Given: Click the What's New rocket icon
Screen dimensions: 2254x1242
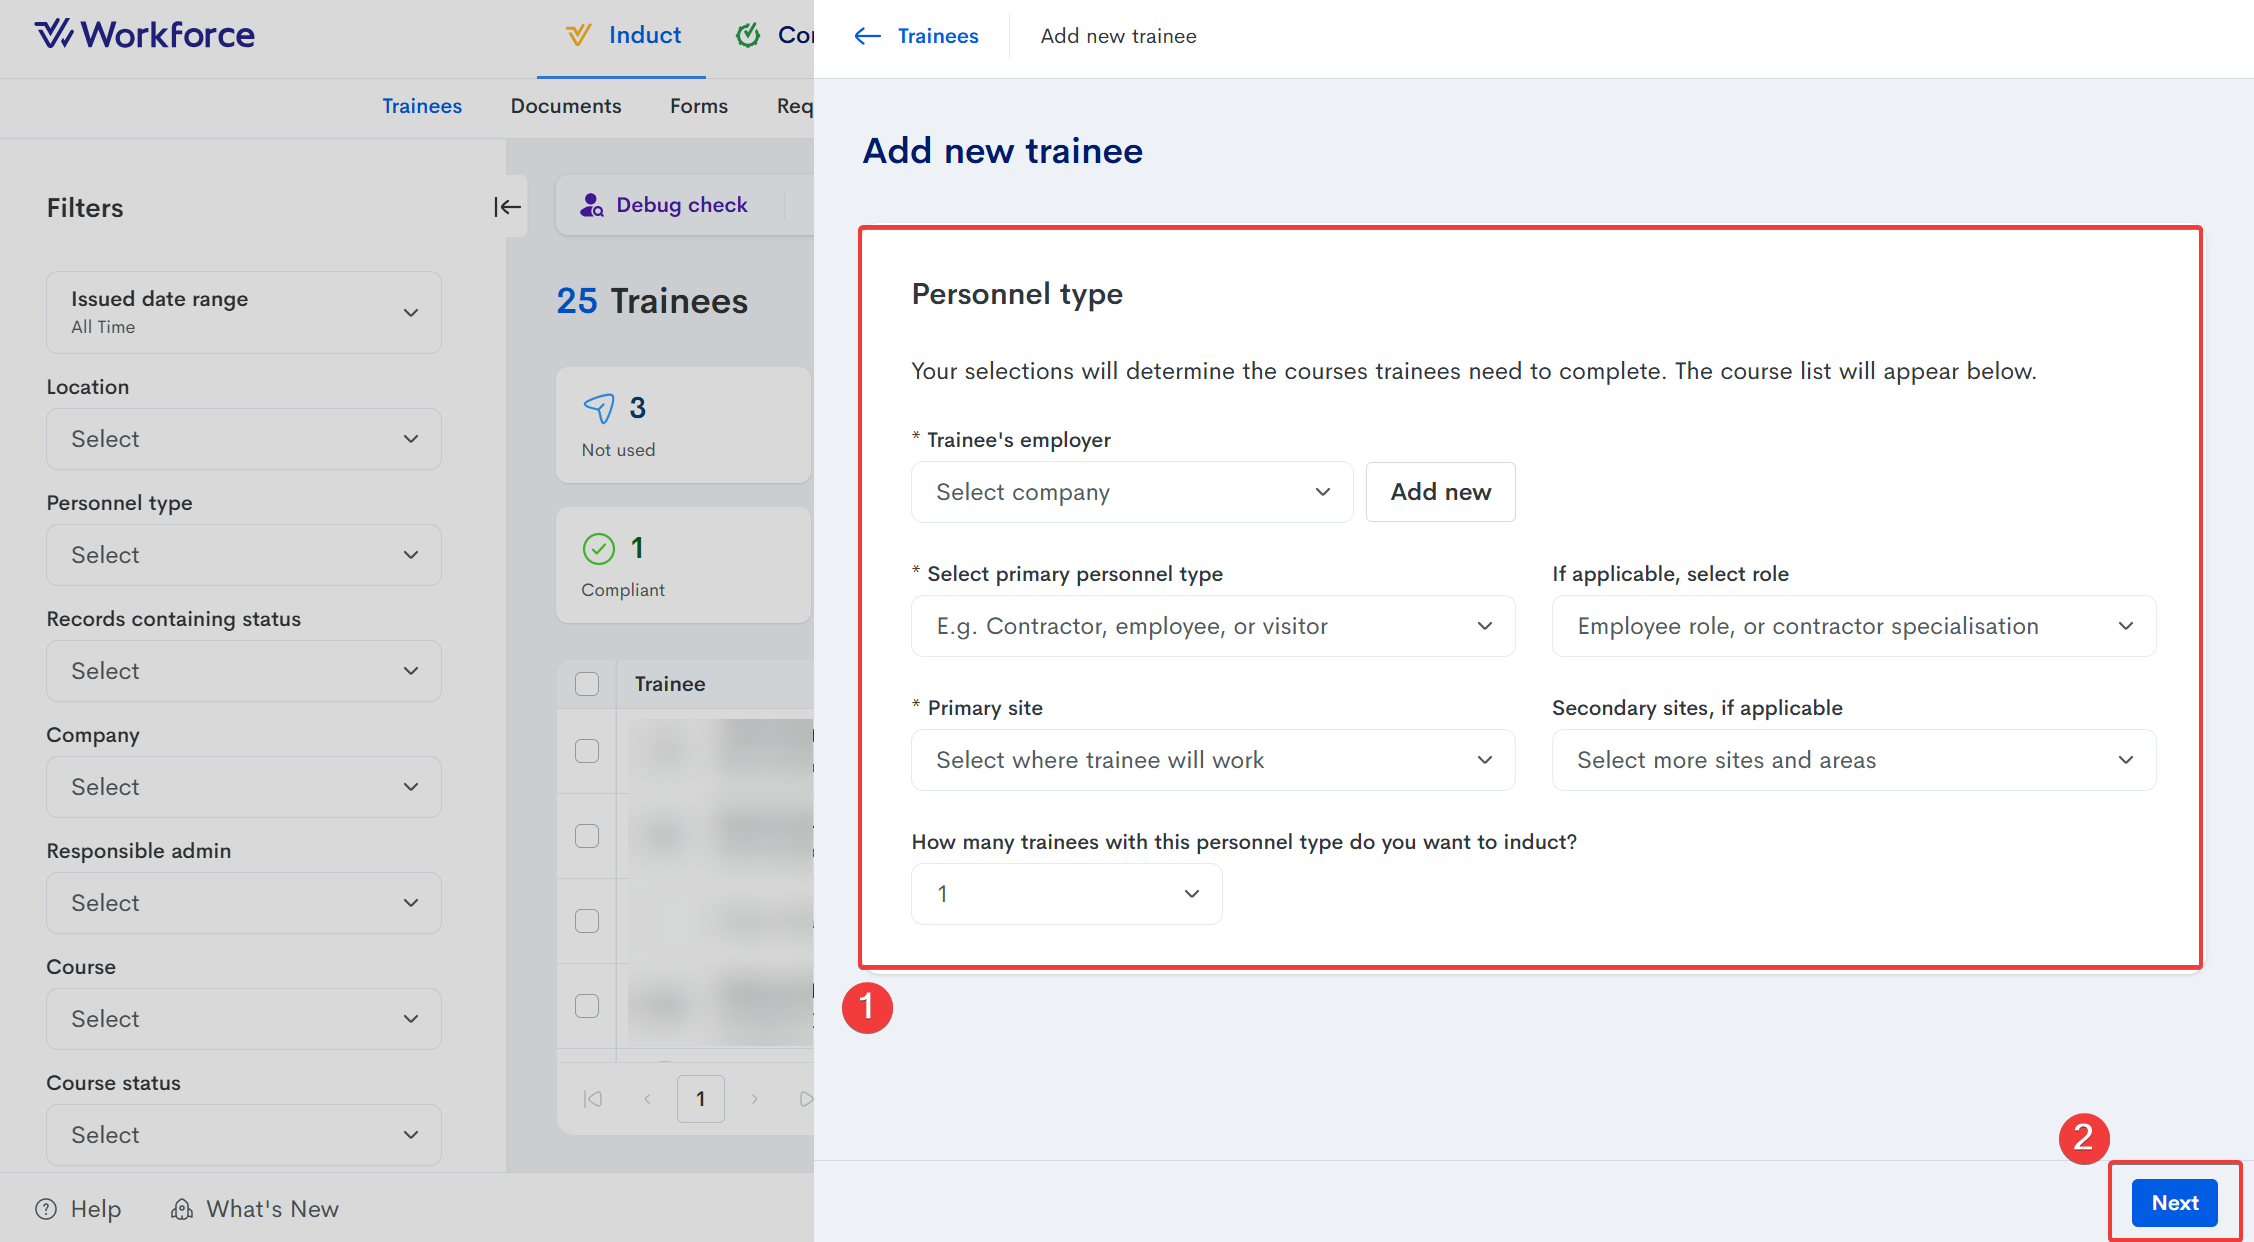Looking at the screenshot, I should [182, 1209].
